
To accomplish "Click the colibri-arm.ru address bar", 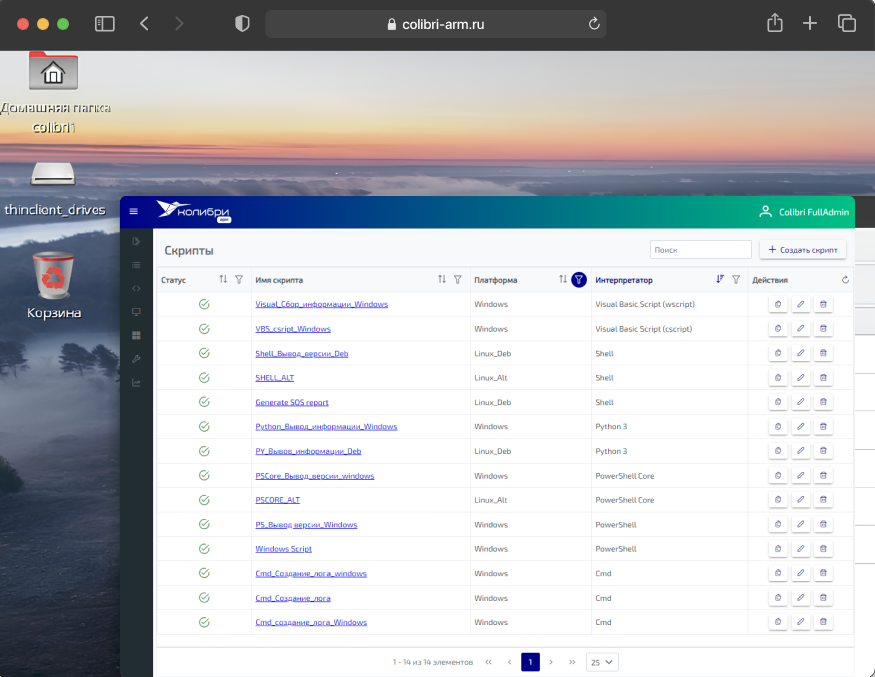I will (x=435, y=24).
